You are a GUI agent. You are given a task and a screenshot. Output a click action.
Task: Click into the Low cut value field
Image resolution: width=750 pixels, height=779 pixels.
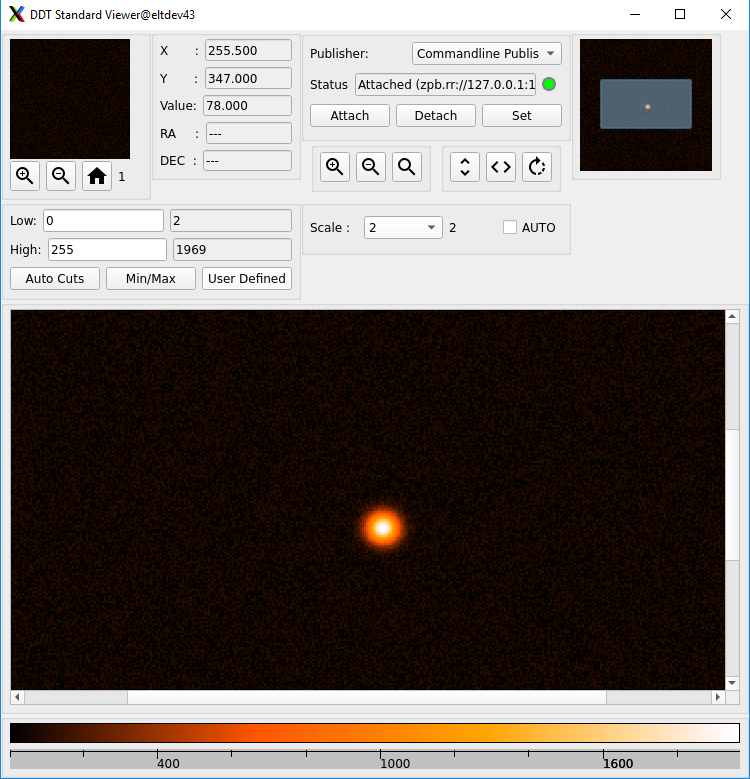click(103, 221)
